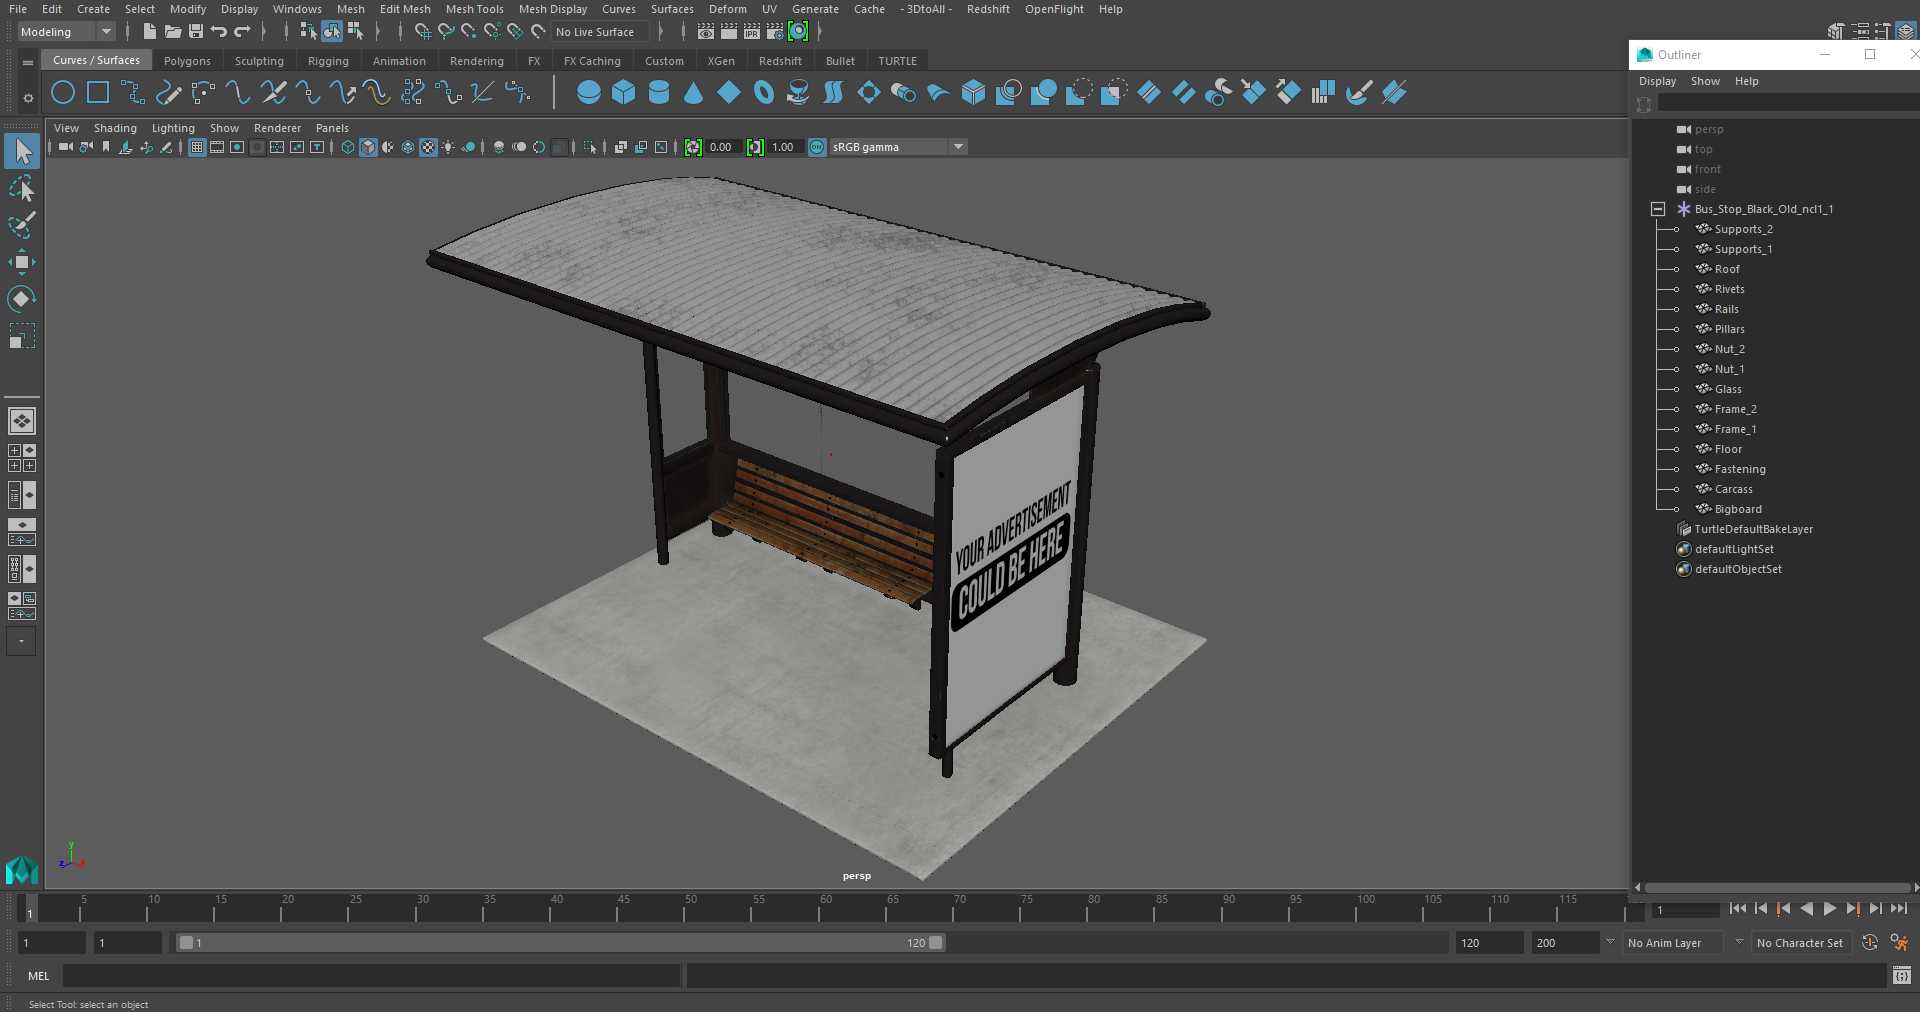The height and width of the screenshot is (1012, 1920).
Task: Switch to the Rigging shelf tab
Action: (328, 61)
